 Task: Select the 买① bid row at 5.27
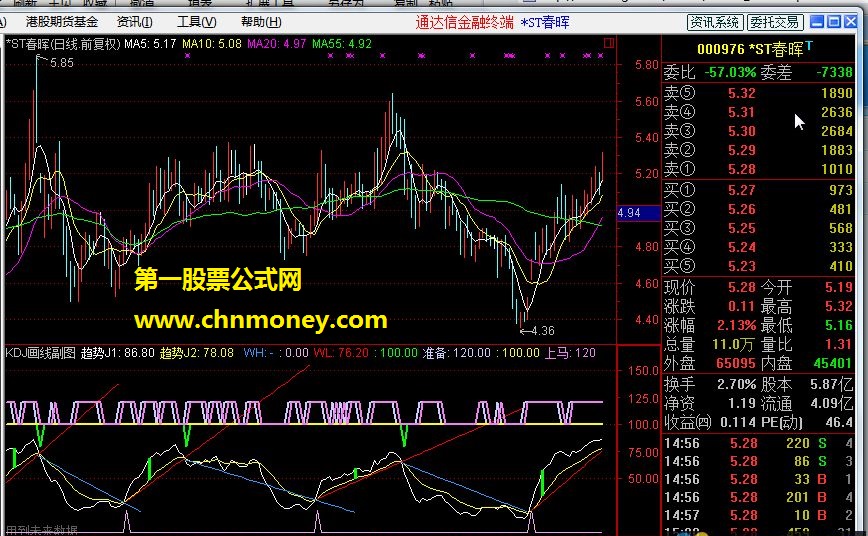tap(758, 190)
